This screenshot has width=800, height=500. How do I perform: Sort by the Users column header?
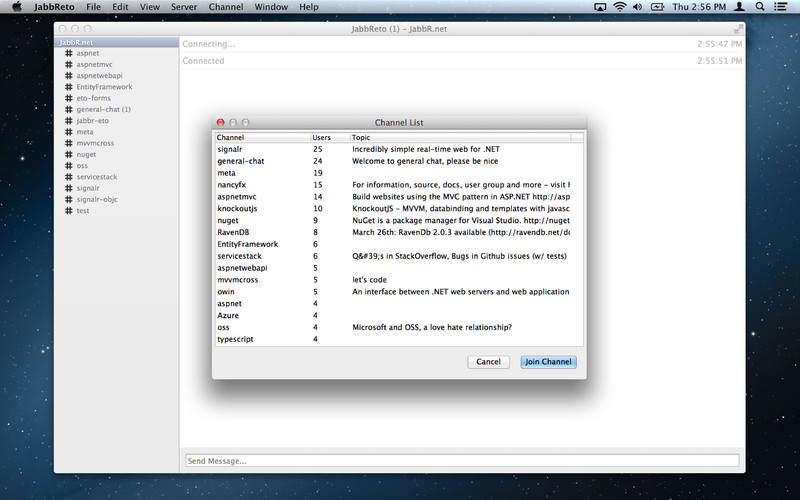[330, 137]
